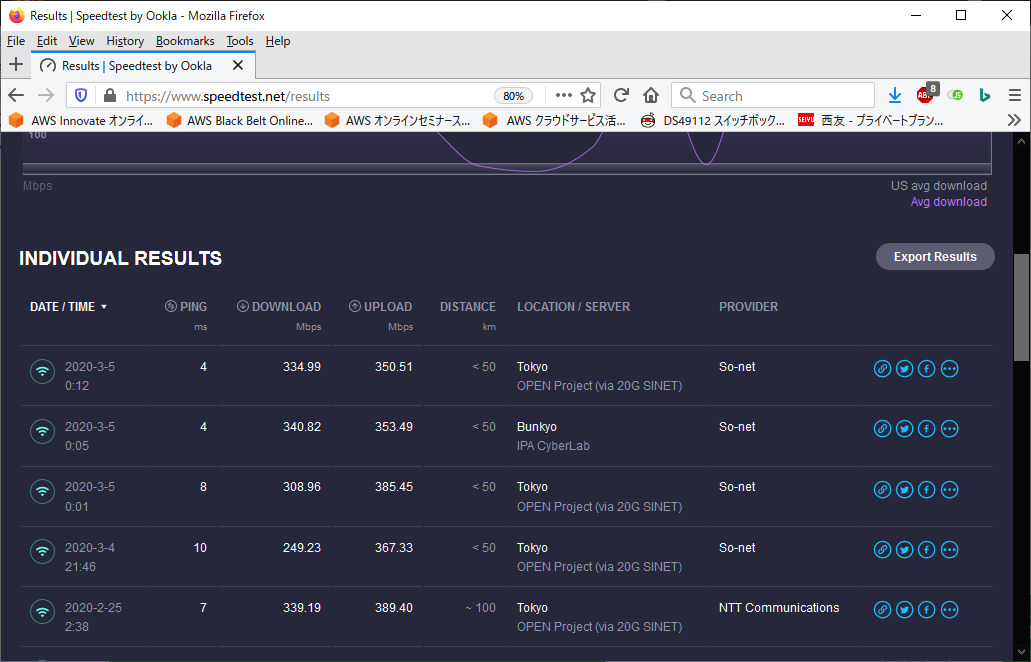Click the Export Results button
The width and height of the screenshot is (1031, 662).
click(935, 257)
